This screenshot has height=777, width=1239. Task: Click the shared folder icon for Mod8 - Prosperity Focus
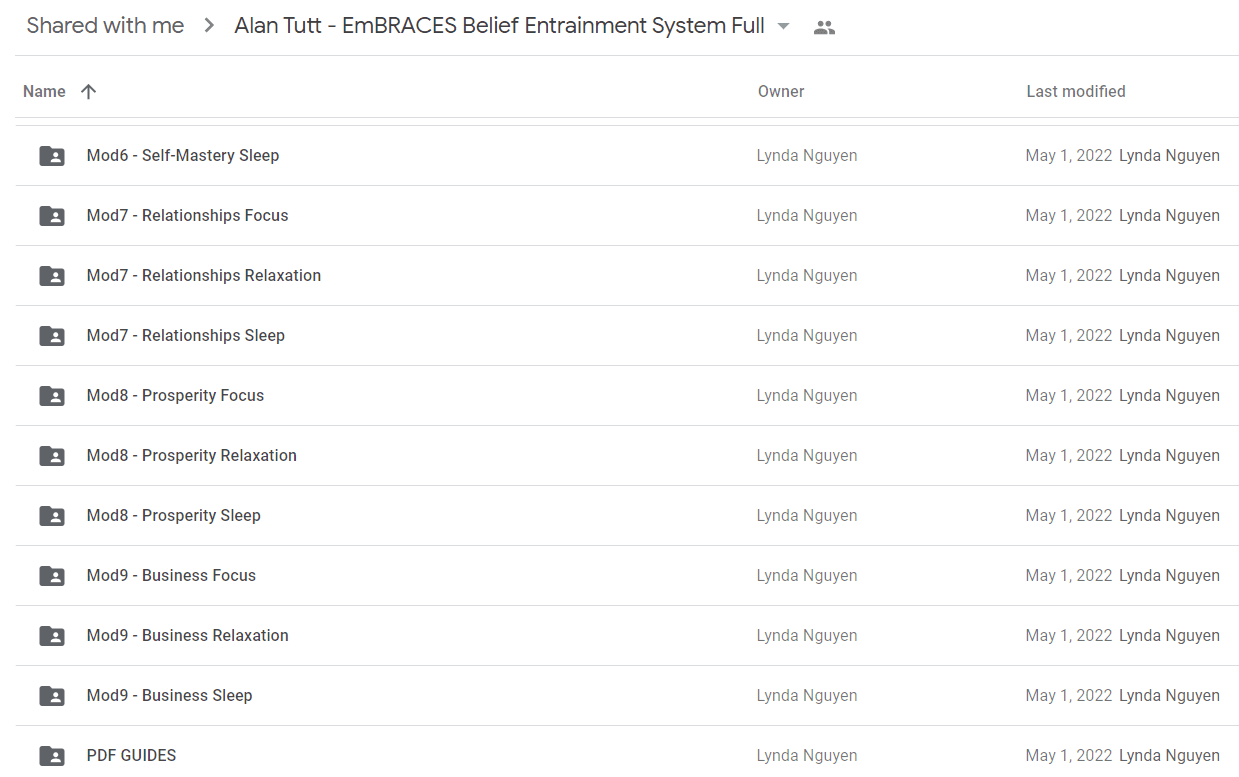pos(52,396)
